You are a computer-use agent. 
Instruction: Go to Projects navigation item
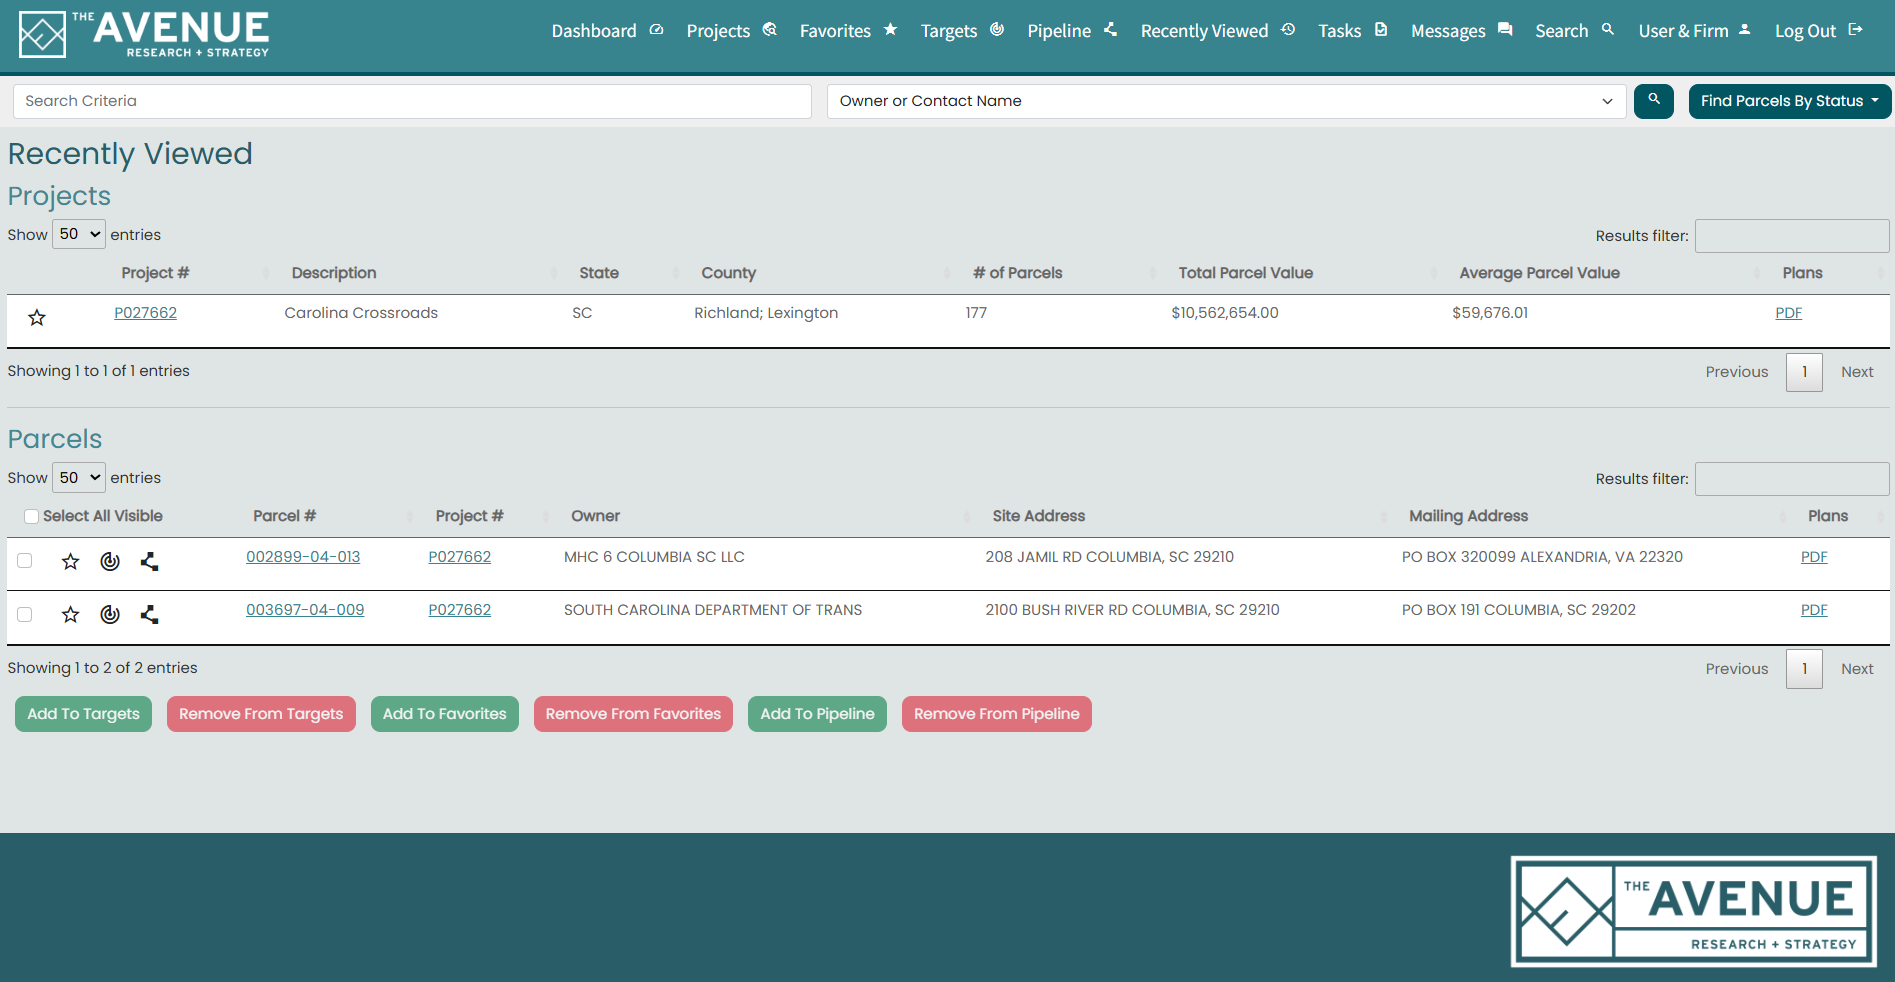(x=731, y=31)
